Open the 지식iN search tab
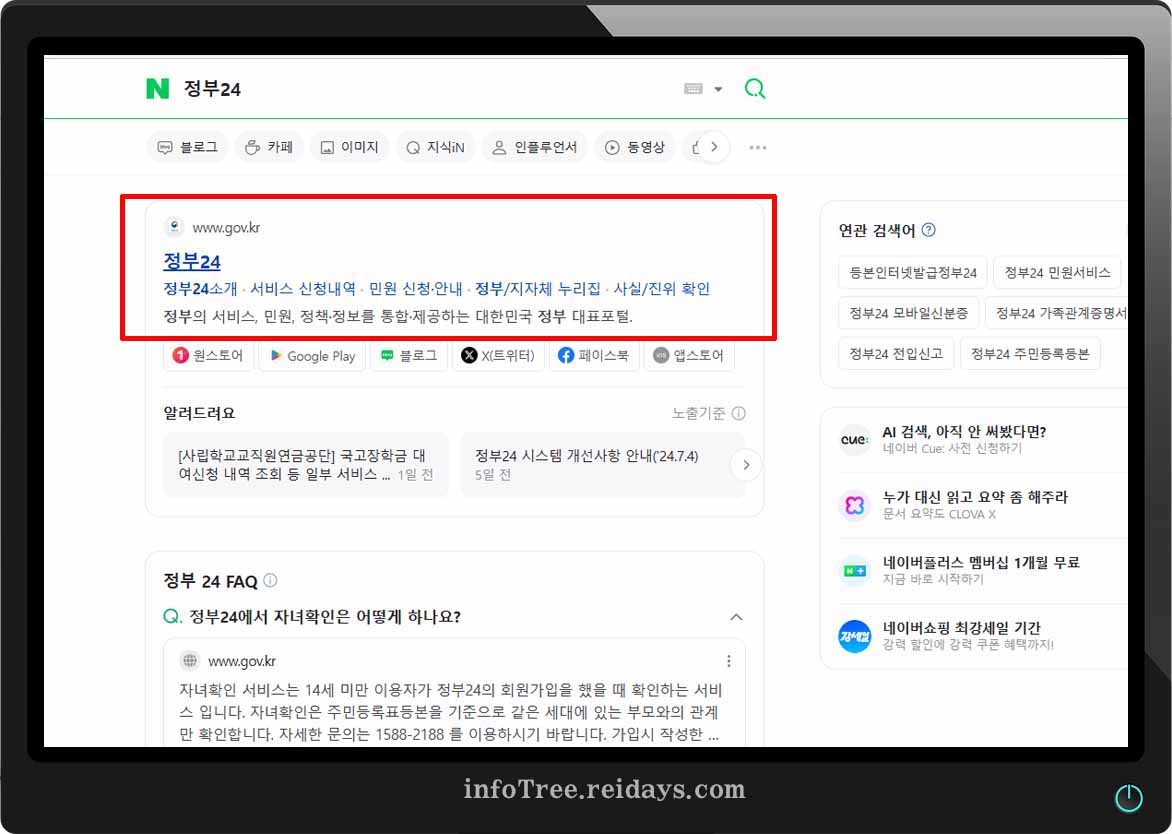1172x834 pixels. point(435,147)
